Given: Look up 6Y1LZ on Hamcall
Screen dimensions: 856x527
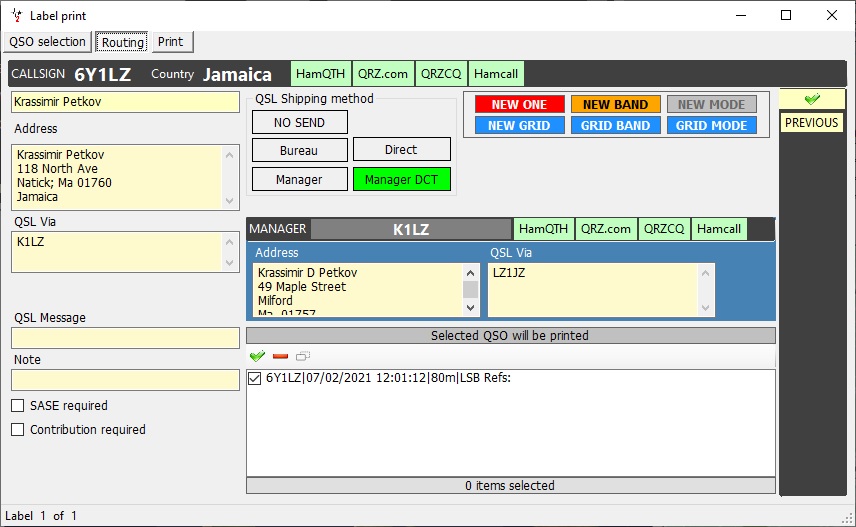Looking at the screenshot, I should tap(496, 74).
